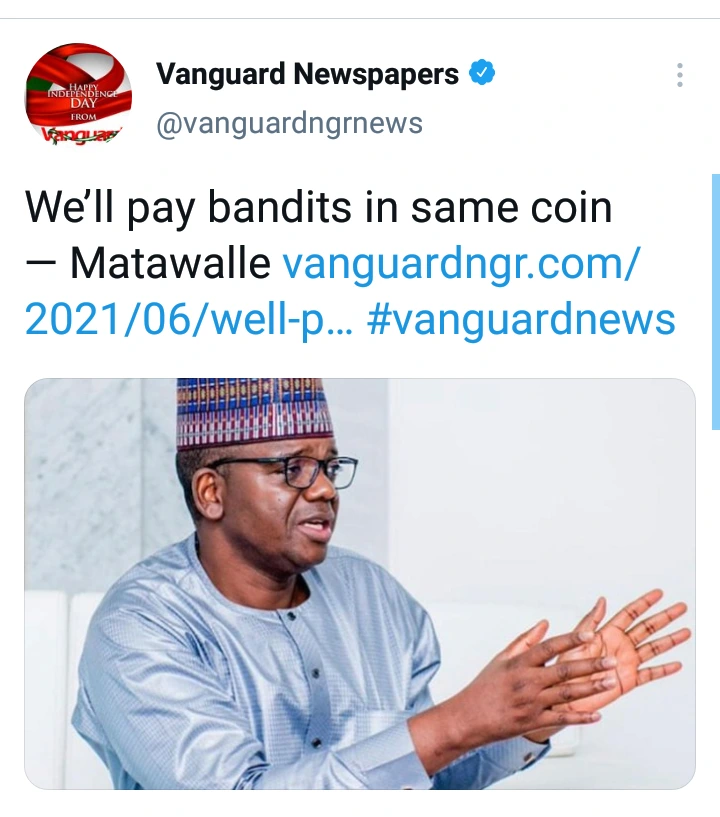Screen dimensions: 720x817
Task: Open the three-dot more options menu
Action: click(x=679, y=75)
